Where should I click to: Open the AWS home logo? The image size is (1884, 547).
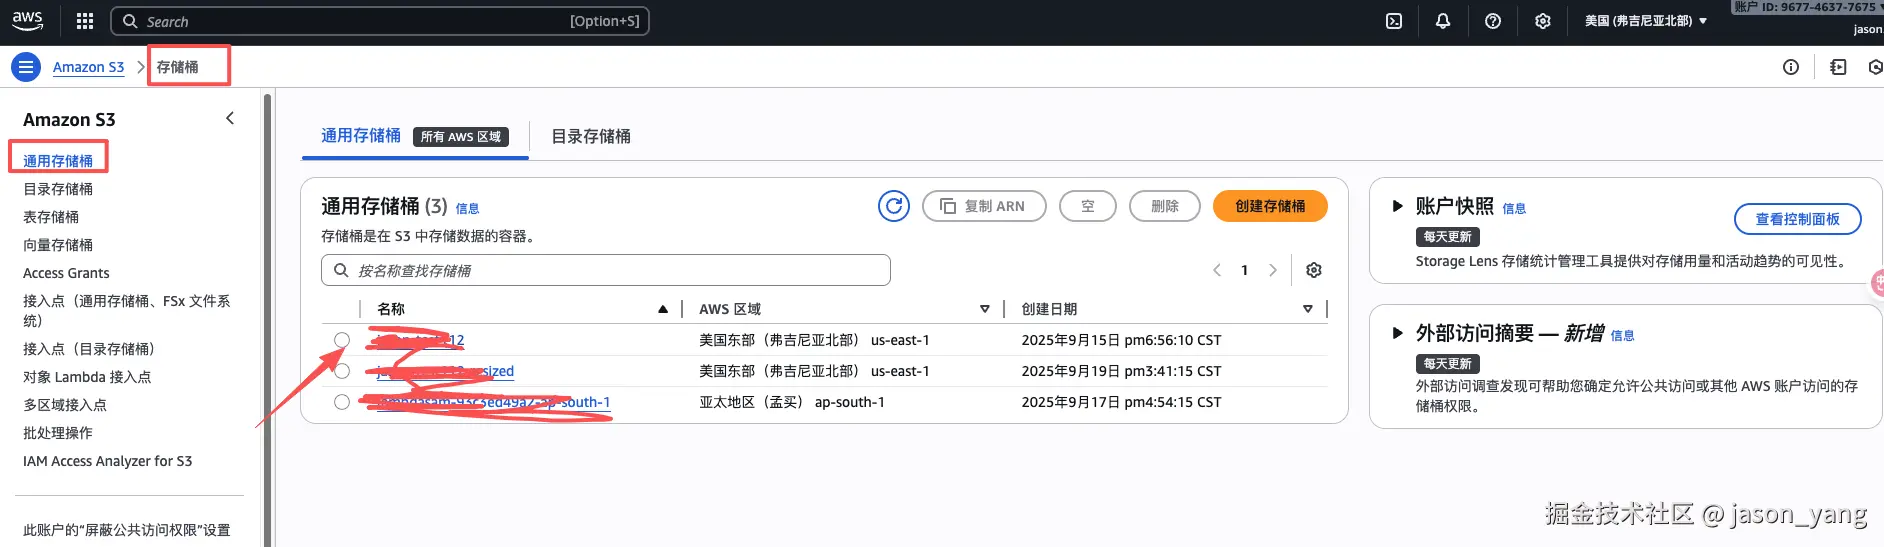28,20
